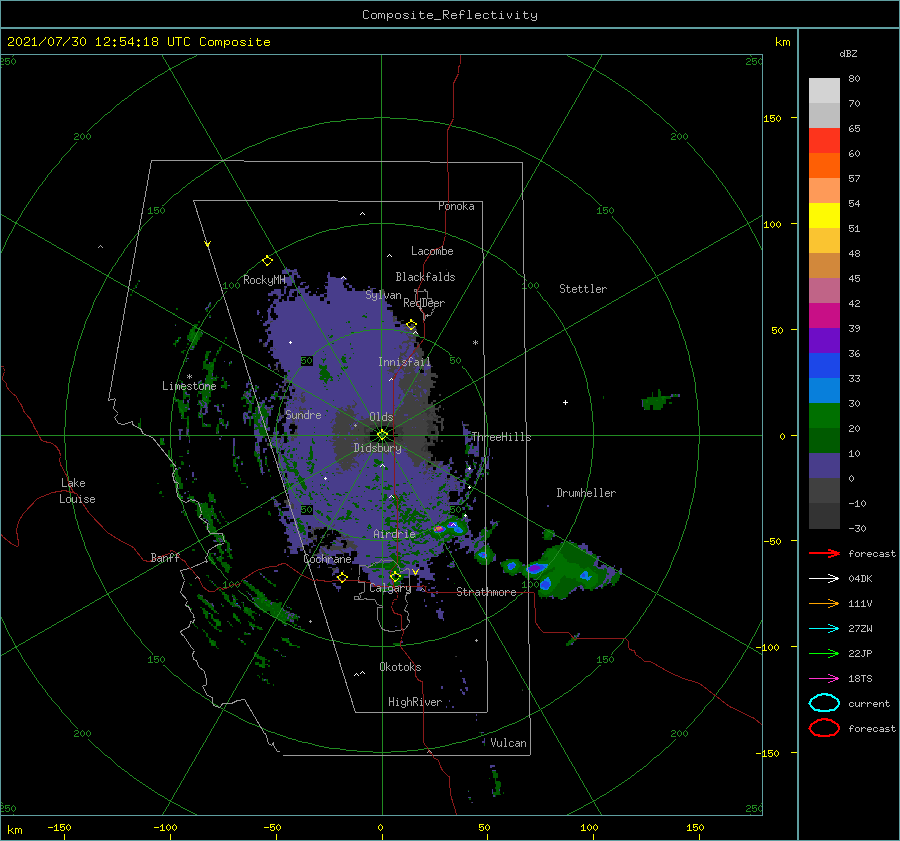Select the Lake Louise label
The width and height of the screenshot is (900, 841).
[77, 491]
